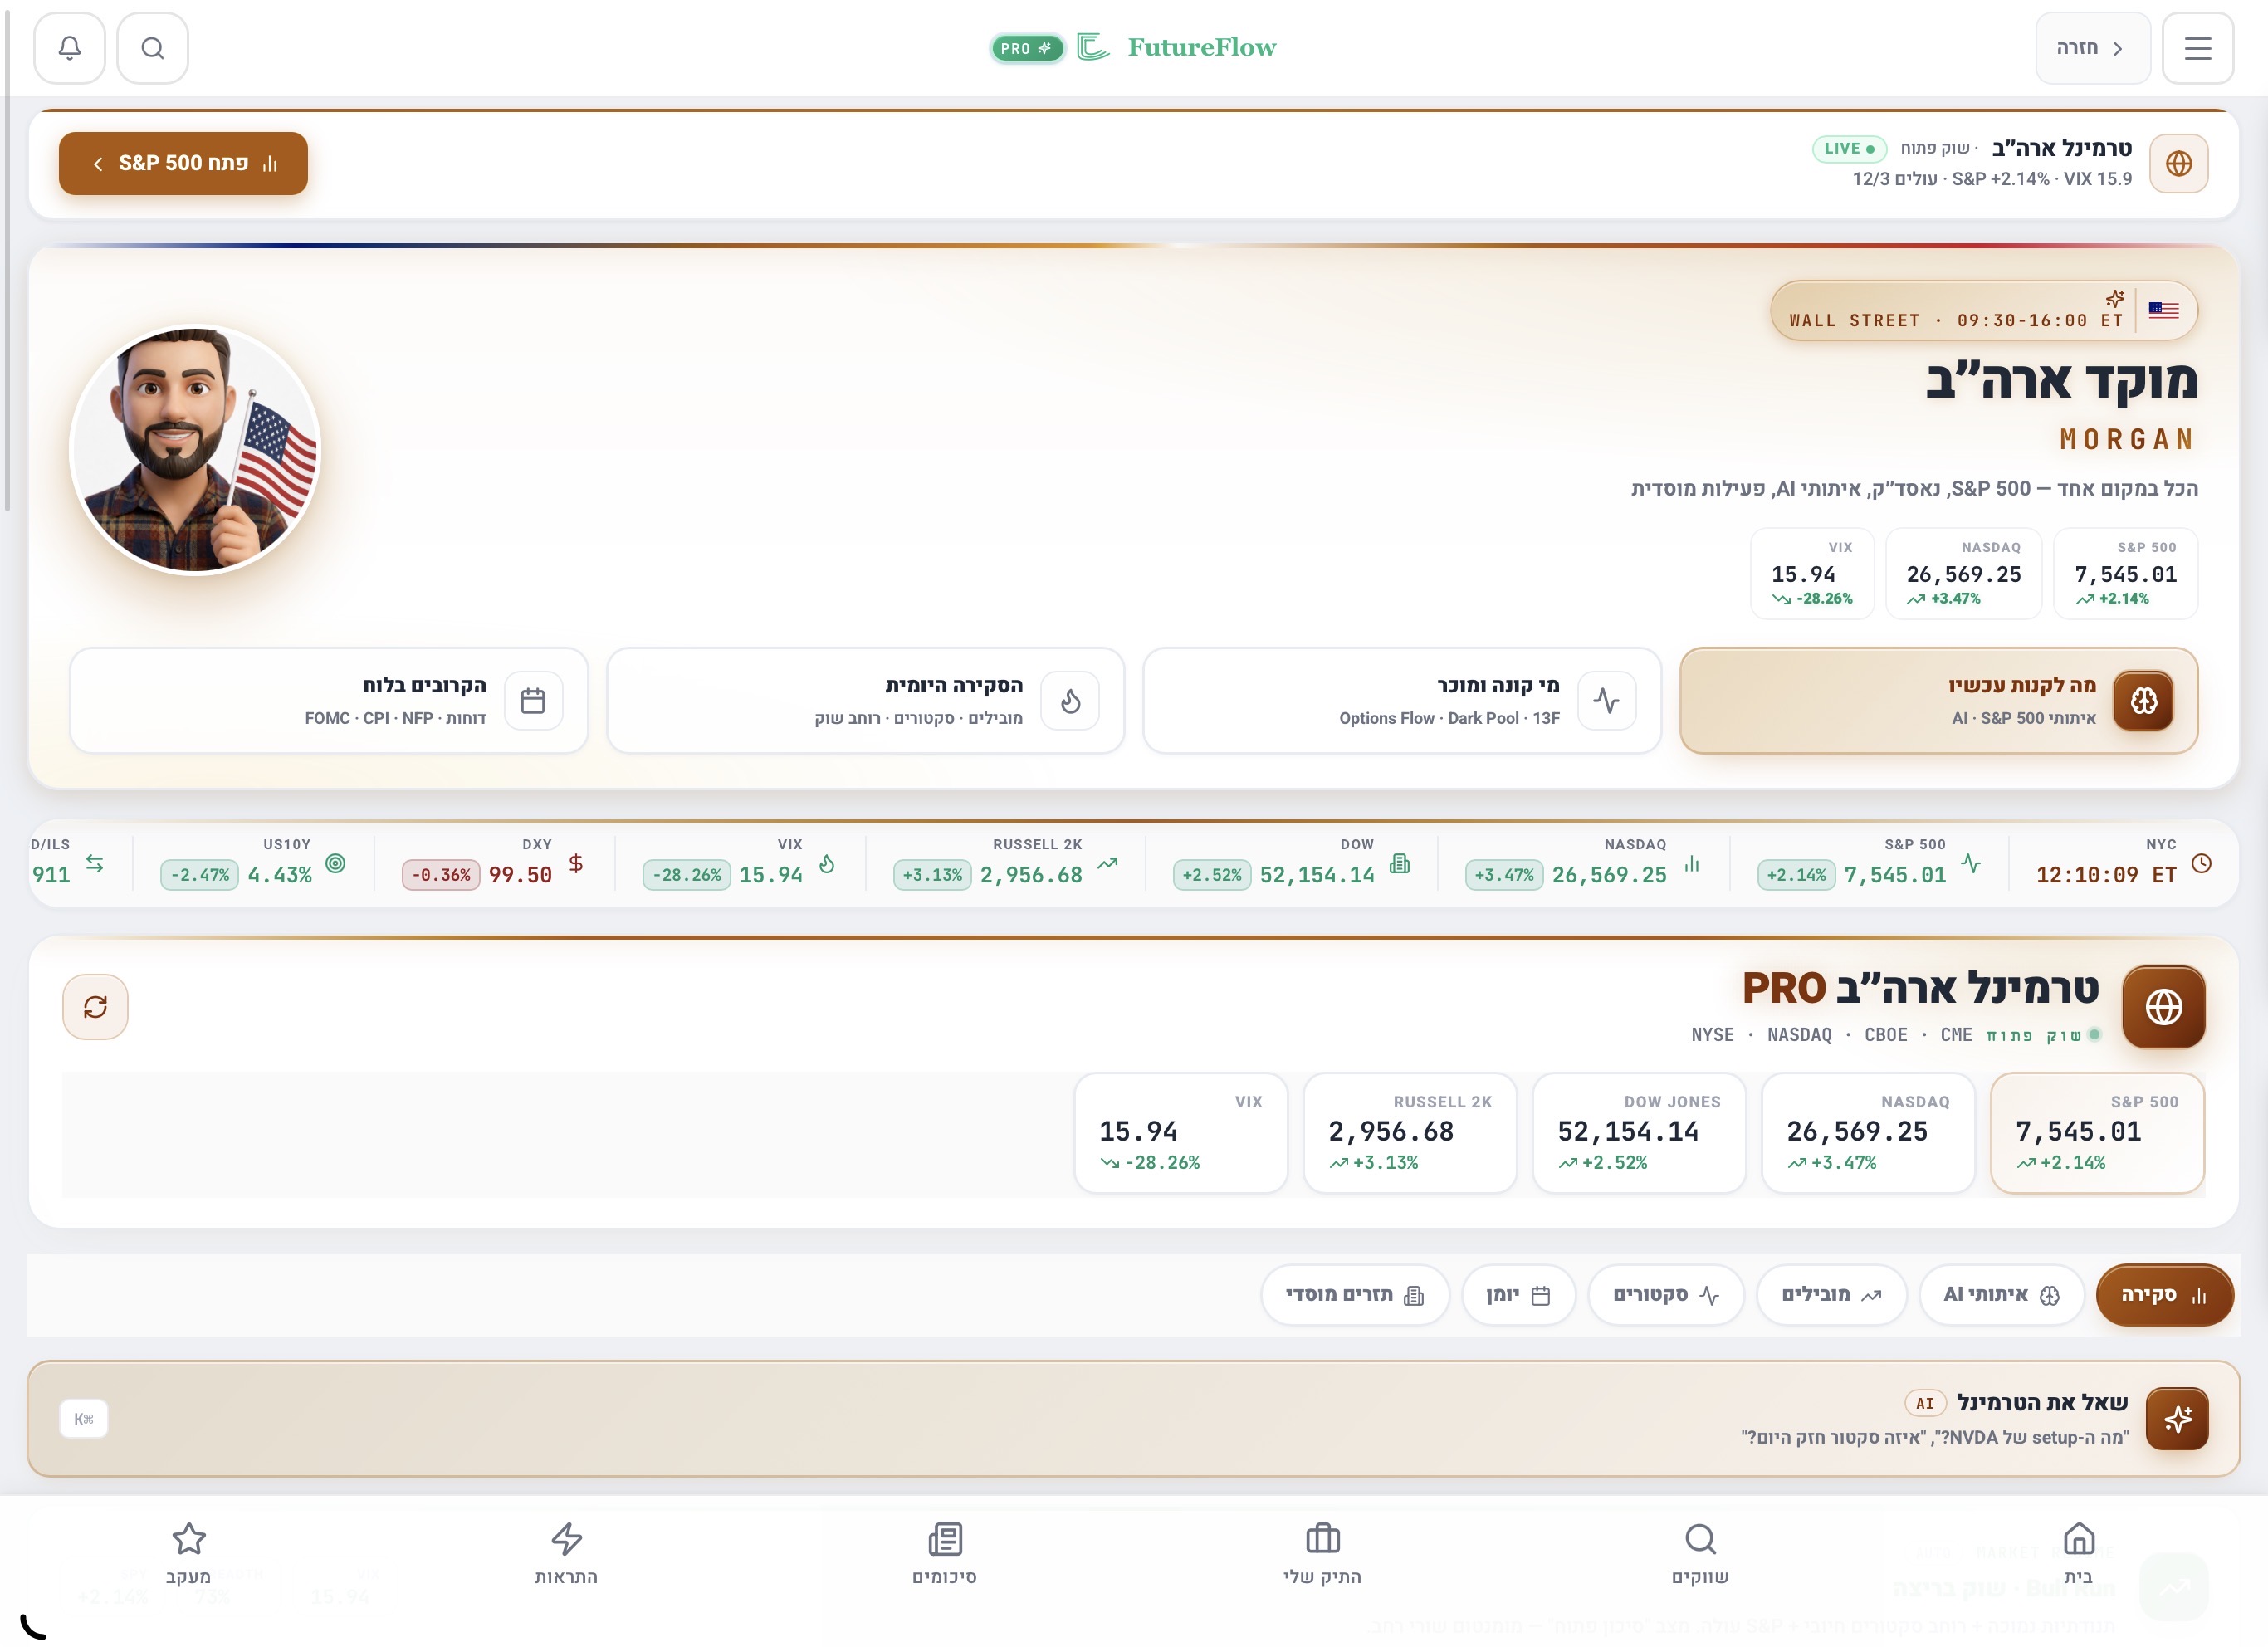Switch to the sectors tab
Screen dimensions: 2268x1647
click(1665, 1295)
